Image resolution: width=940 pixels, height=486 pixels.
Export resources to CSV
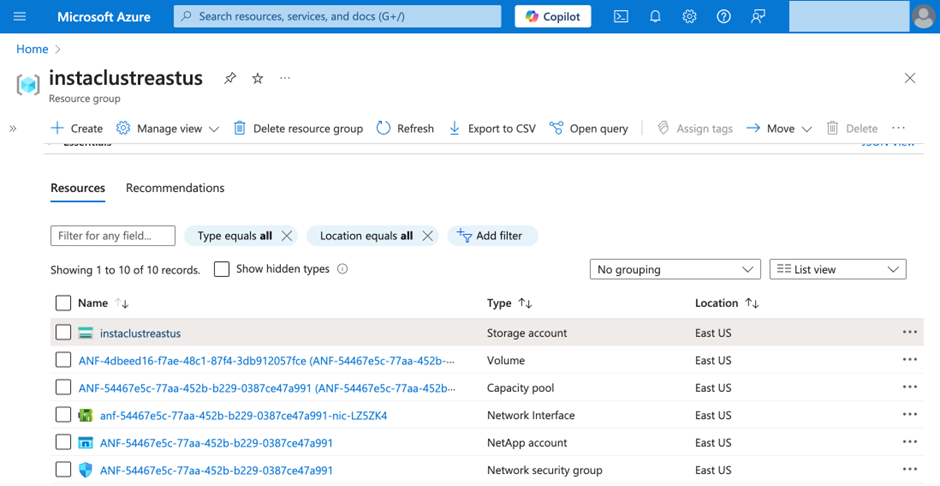492,128
